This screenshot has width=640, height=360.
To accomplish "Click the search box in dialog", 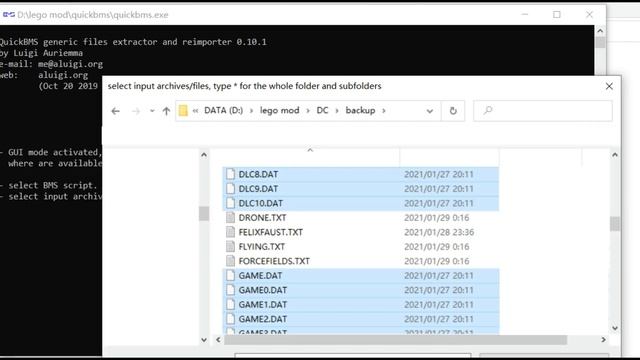I will [543, 111].
